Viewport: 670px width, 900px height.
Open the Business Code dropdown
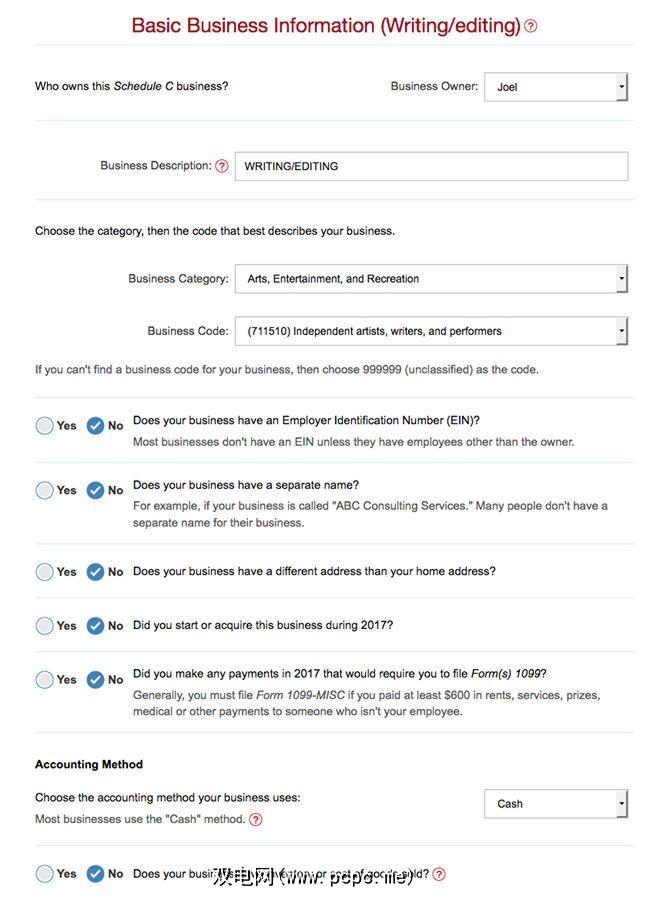coord(430,331)
